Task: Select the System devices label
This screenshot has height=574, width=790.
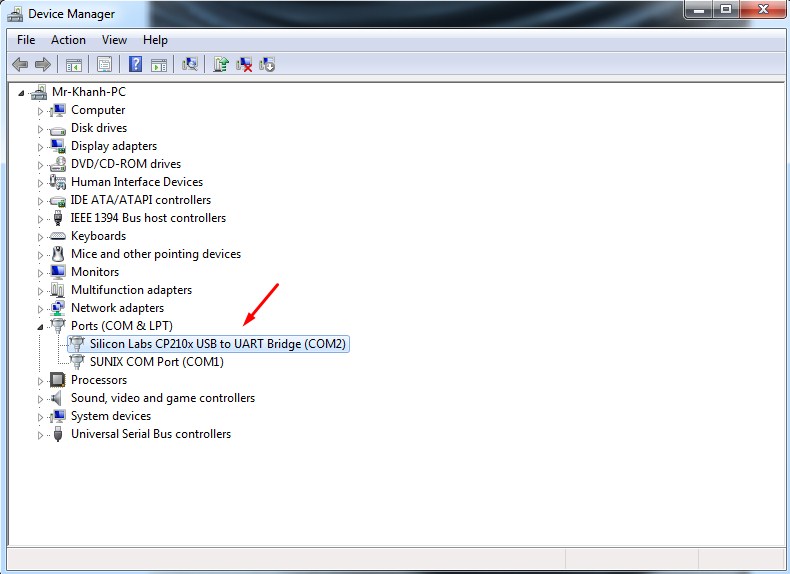Action: pos(111,416)
